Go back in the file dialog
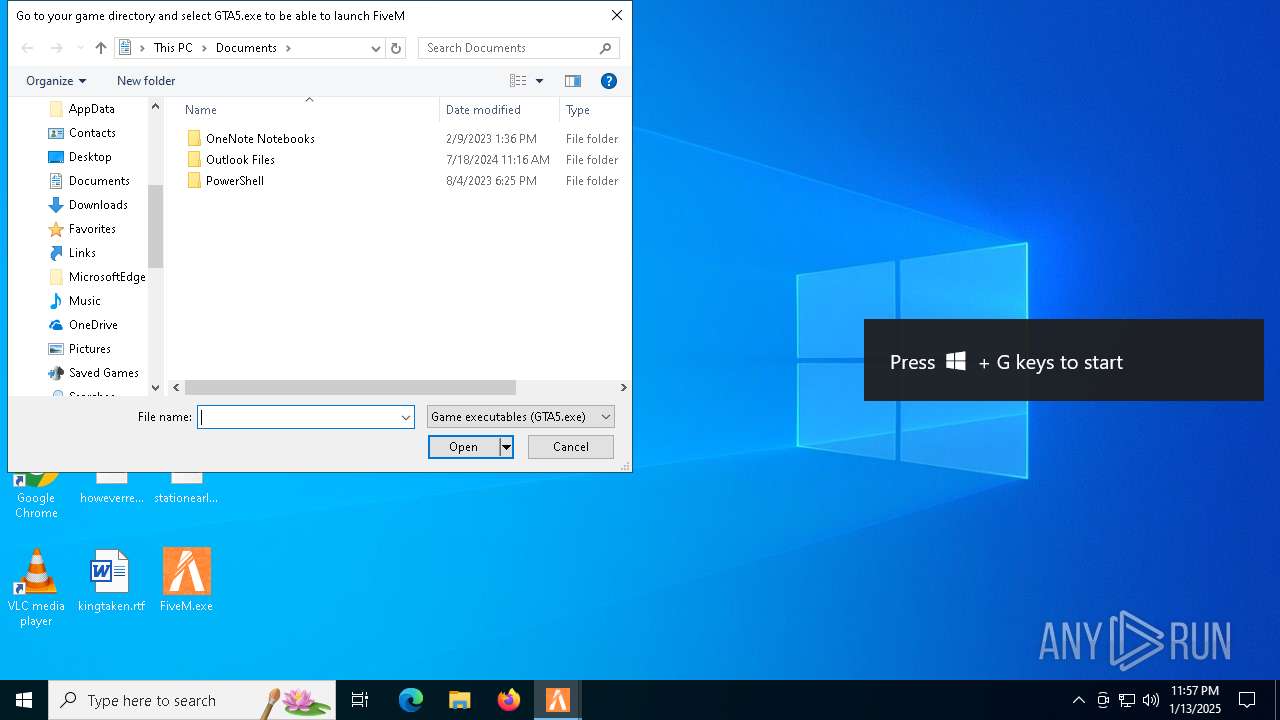The height and width of the screenshot is (720, 1280). click(x=28, y=48)
